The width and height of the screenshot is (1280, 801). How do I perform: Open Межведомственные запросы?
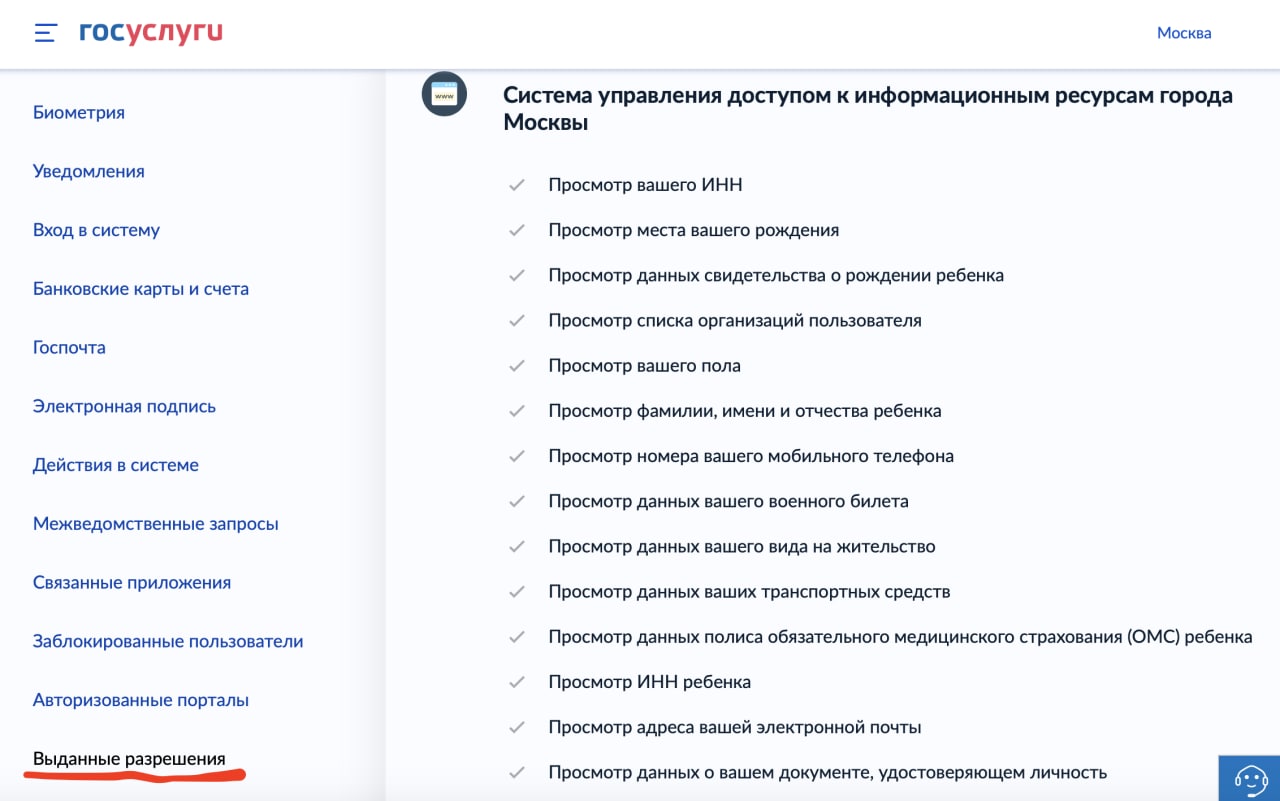coord(156,524)
